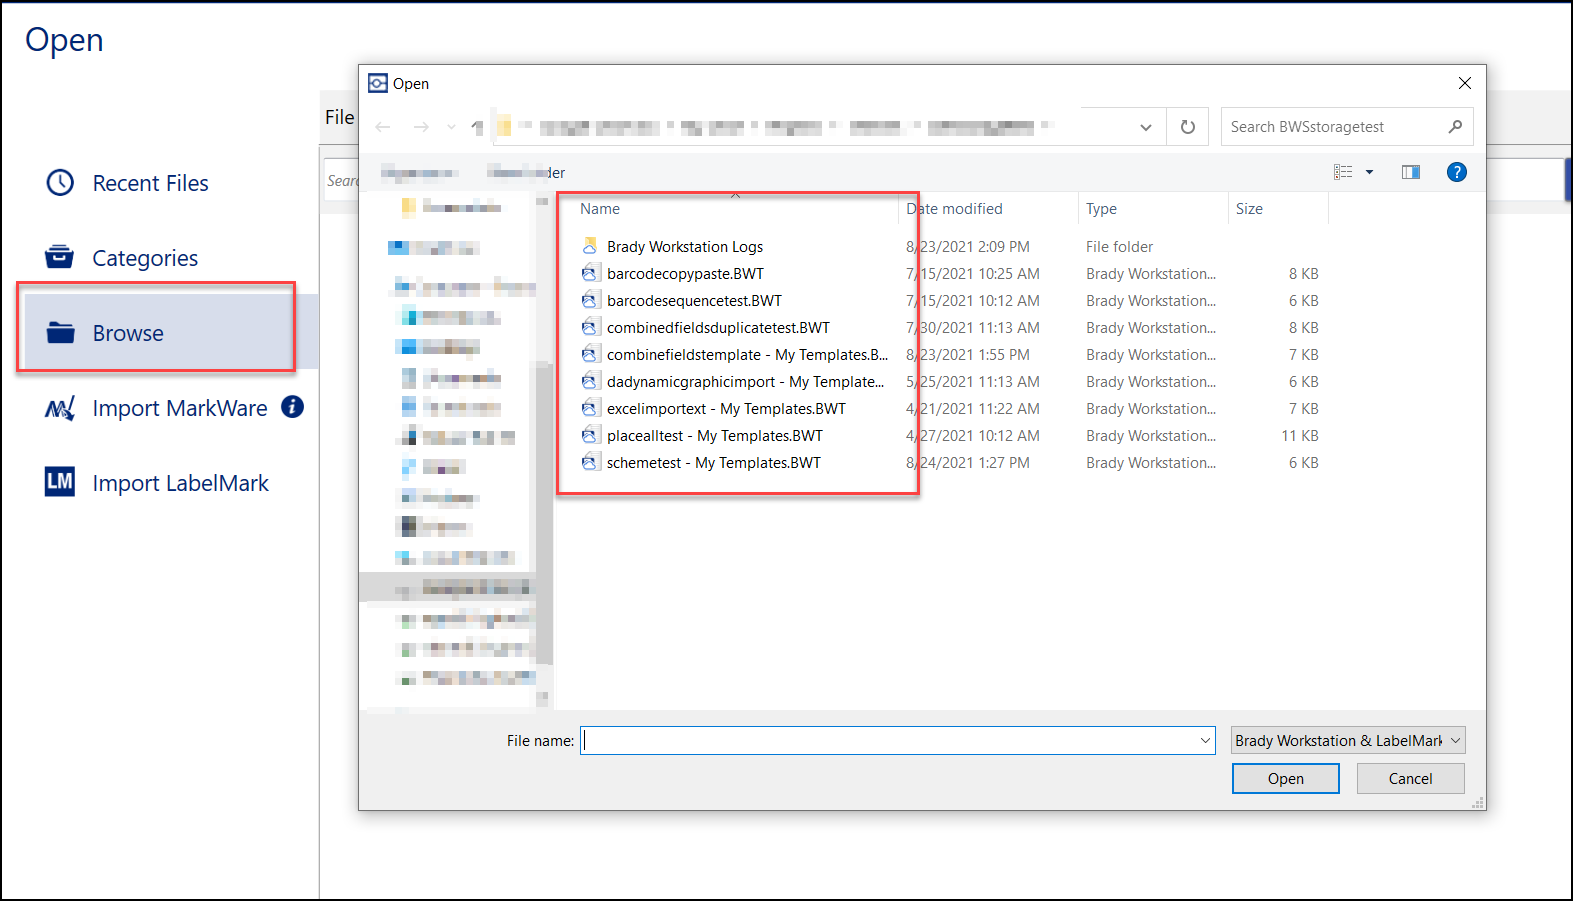Image resolution: width=1573 pixels, height=901 pixels.
Task: Click the Open button
Action: [1285, 779]
